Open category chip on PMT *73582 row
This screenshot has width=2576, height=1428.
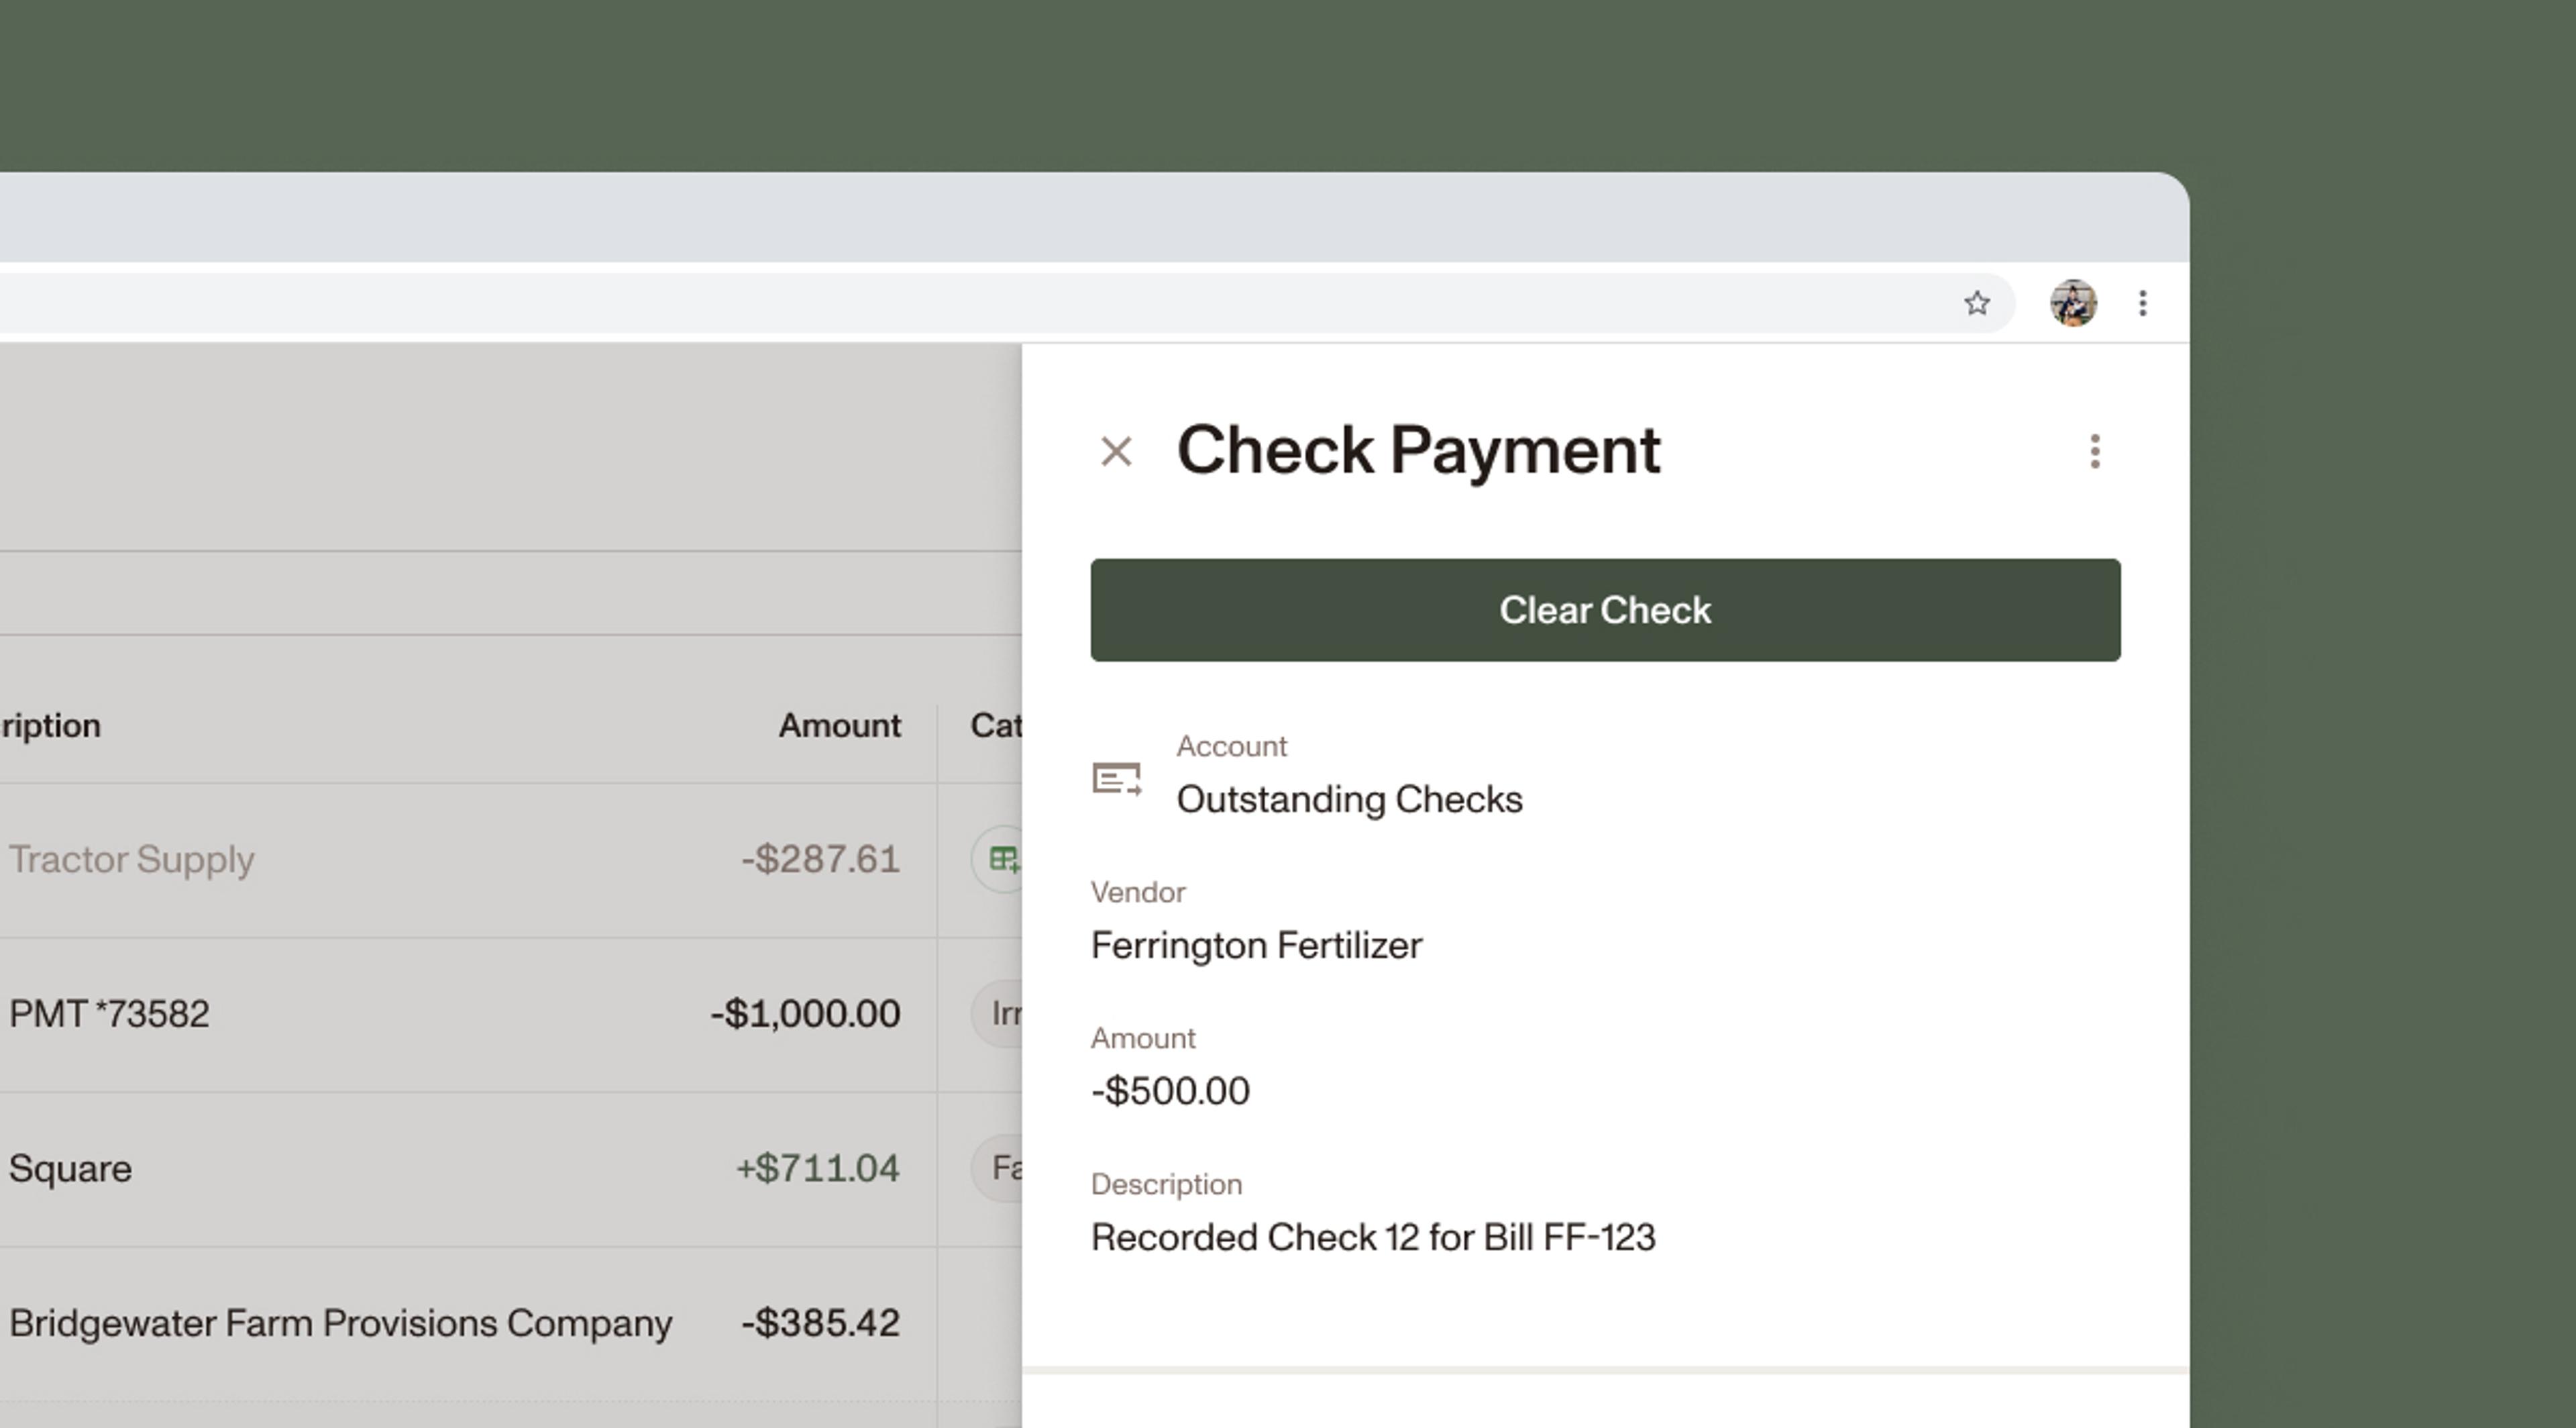1002,1014
